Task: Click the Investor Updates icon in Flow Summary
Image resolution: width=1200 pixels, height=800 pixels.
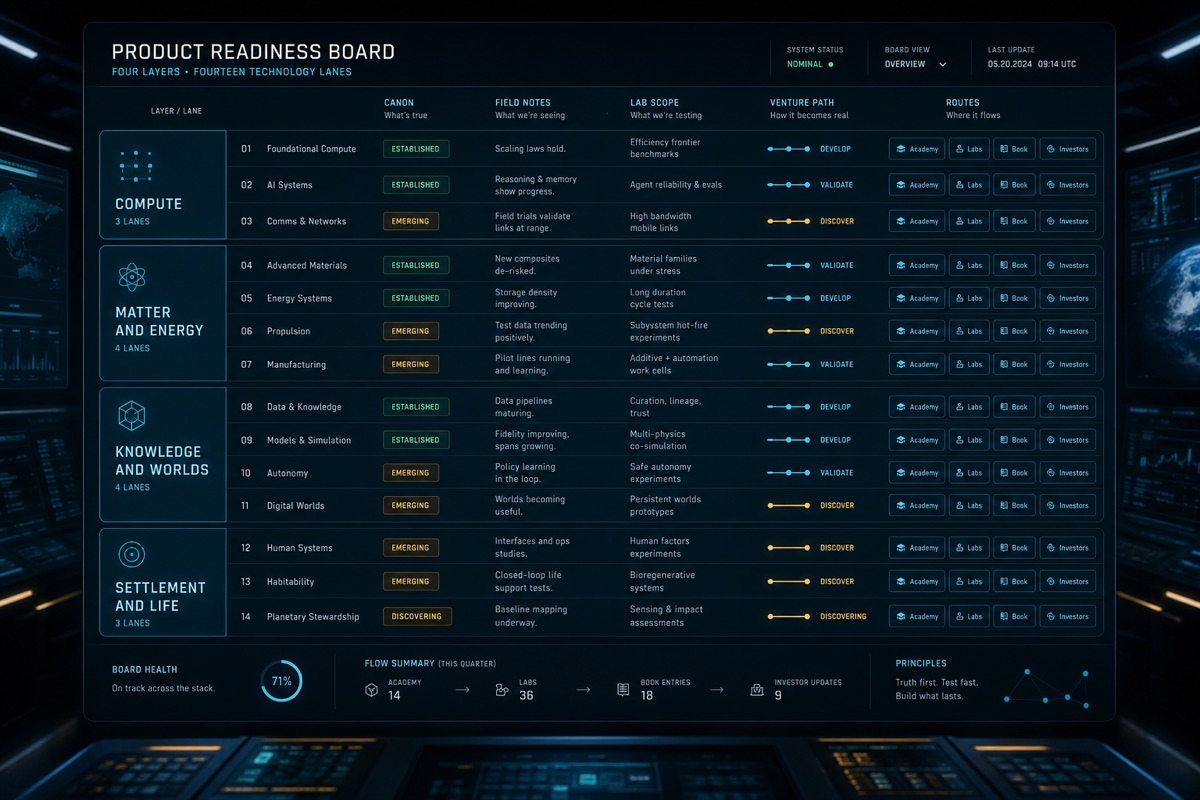Action: point(757,690)
